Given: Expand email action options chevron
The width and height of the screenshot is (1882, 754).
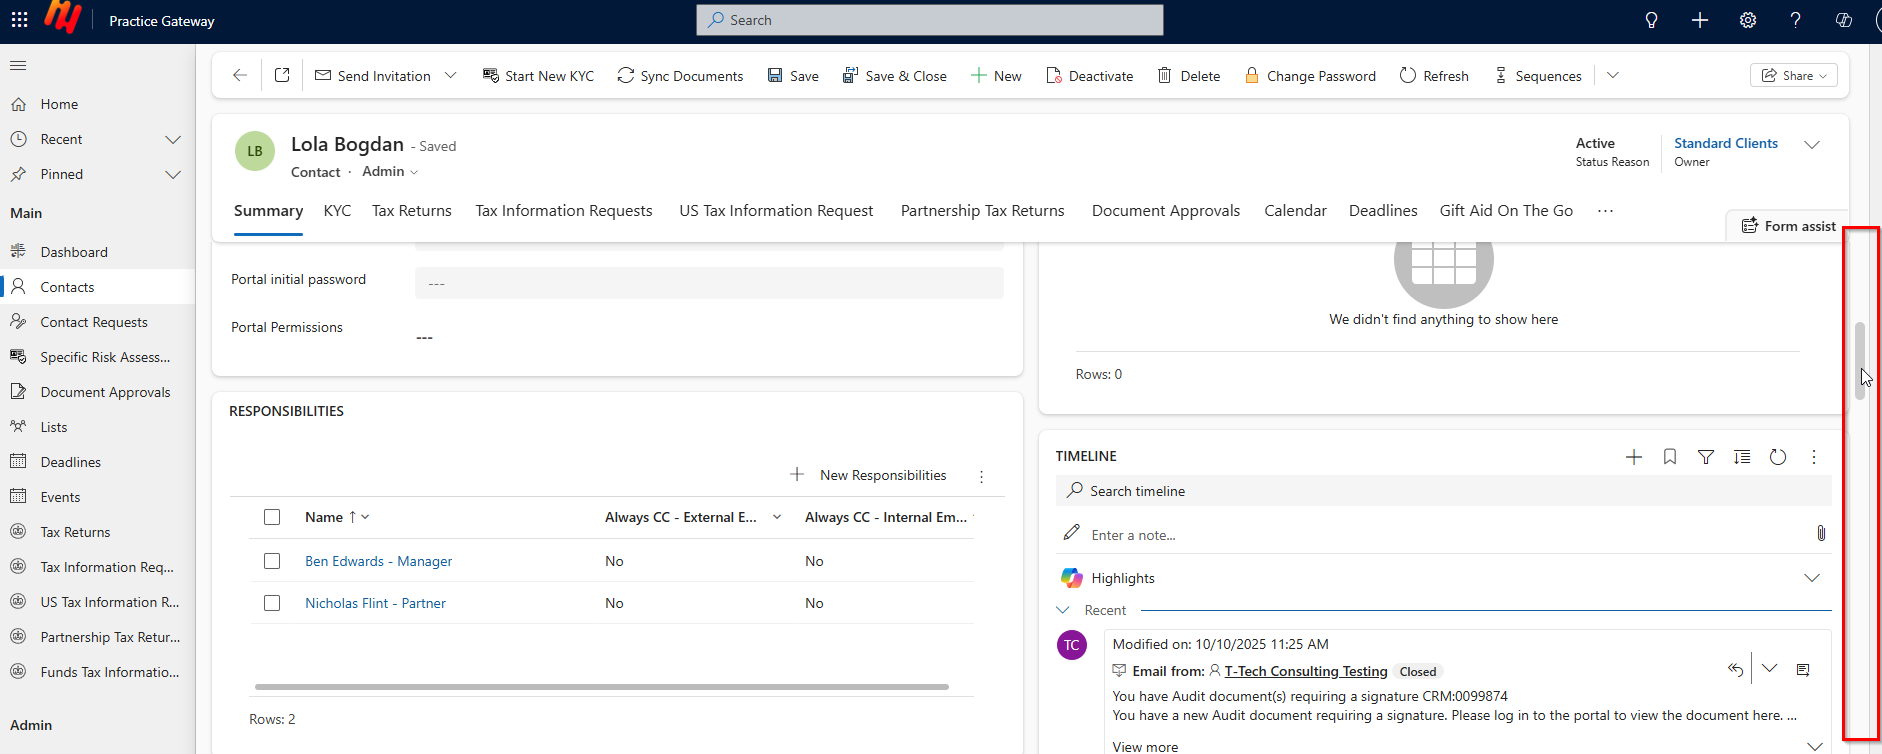Looking at the screenshot, I should (x=1769, y=669).
